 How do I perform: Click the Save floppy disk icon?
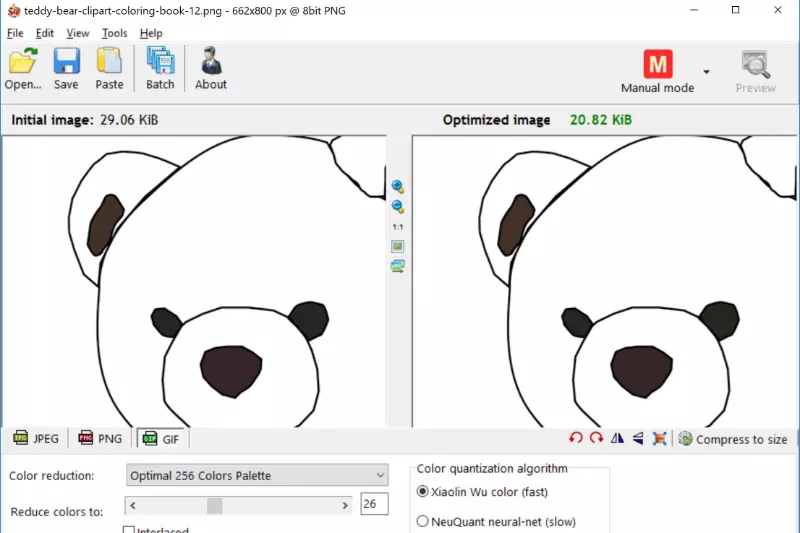point(66,68)
